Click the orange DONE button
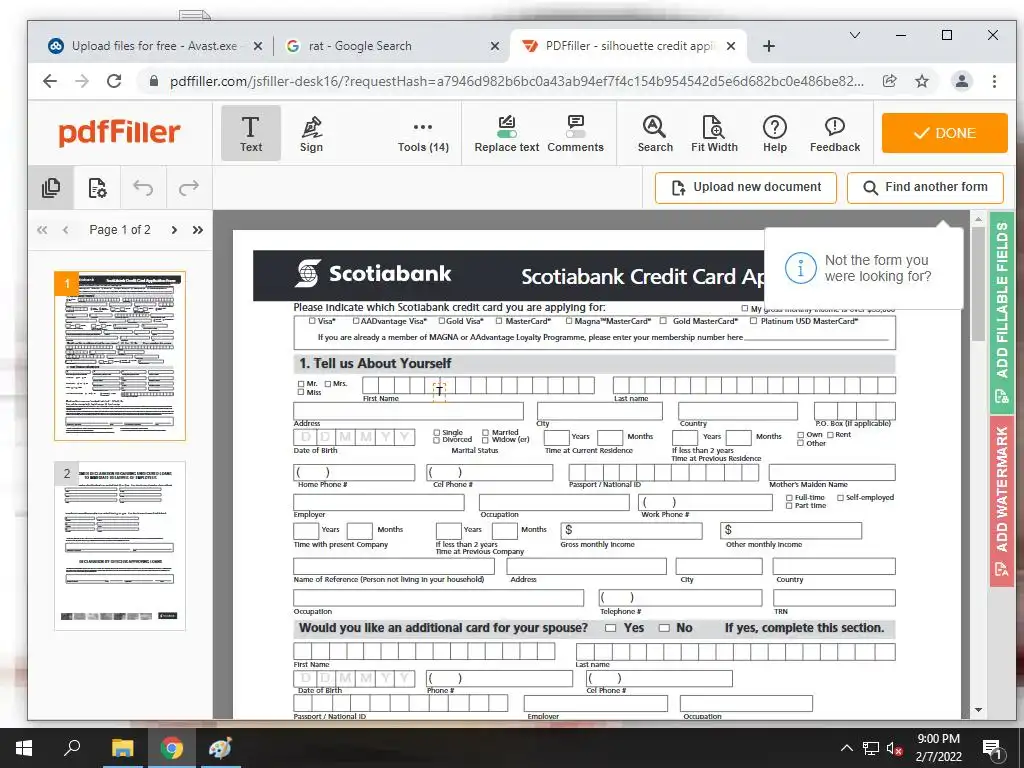 (944, 133)
